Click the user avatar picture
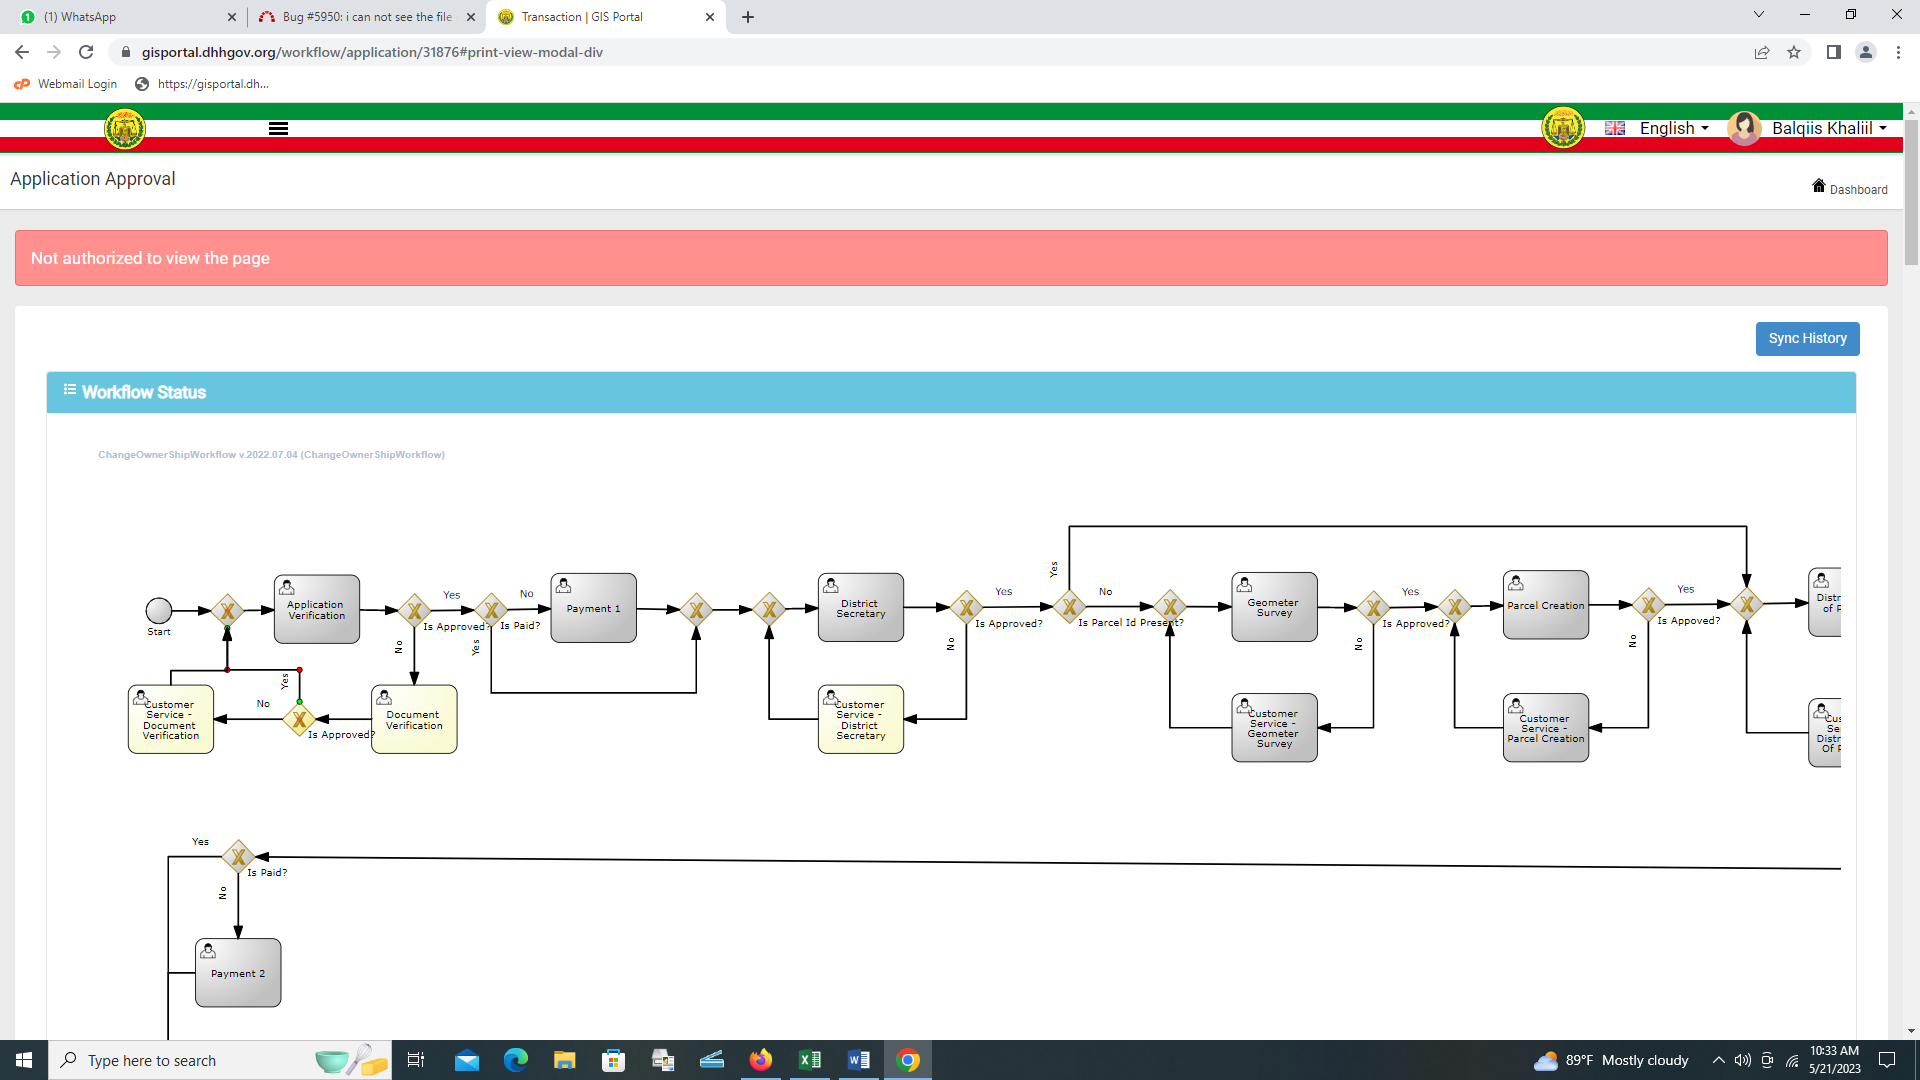1920x1080 pixels. pyautogui.click(x=1745, y=128)
